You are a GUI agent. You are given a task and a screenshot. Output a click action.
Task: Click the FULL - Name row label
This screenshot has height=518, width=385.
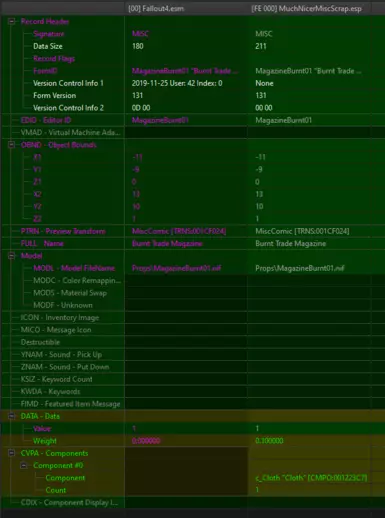pos(42,243)
